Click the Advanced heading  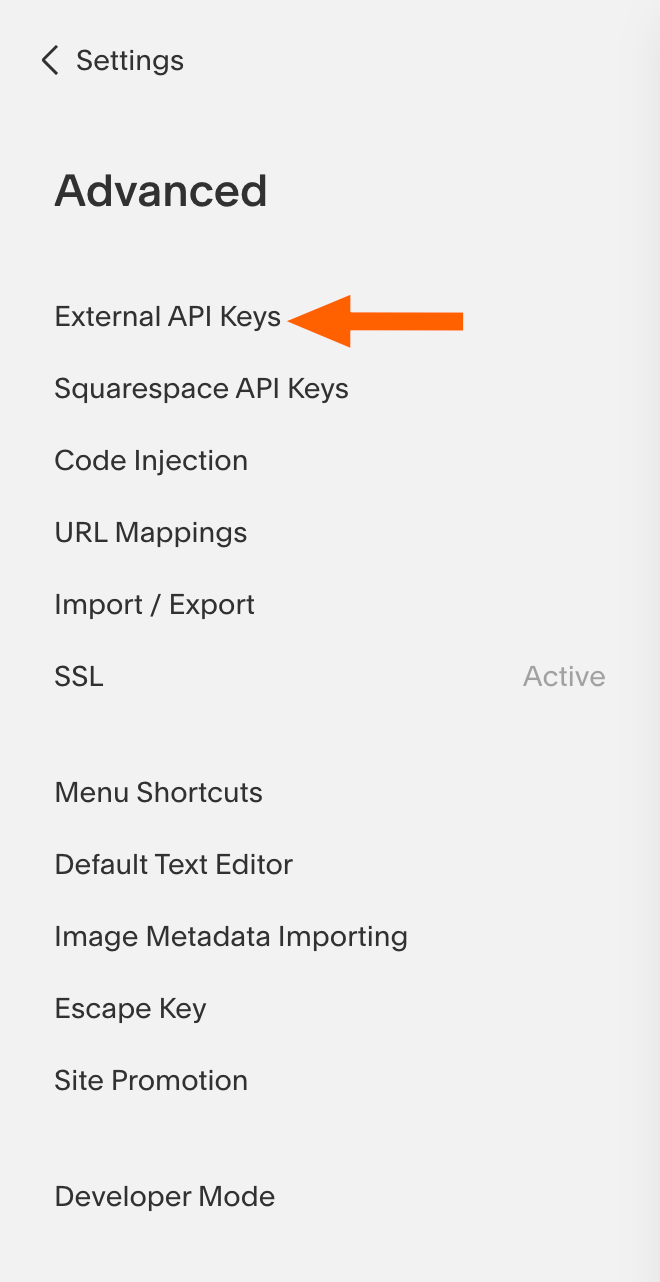[160, 191]
